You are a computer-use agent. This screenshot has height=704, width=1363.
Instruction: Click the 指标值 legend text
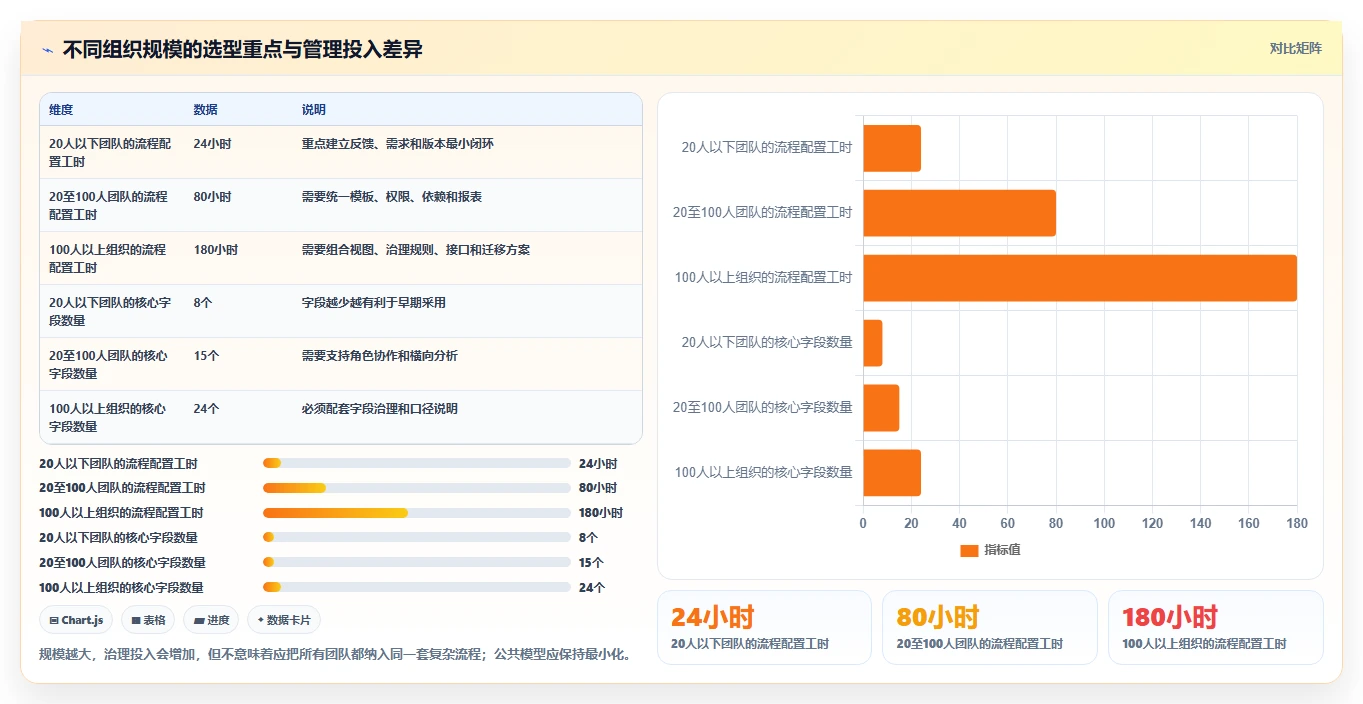click(x=1002, y=550)
